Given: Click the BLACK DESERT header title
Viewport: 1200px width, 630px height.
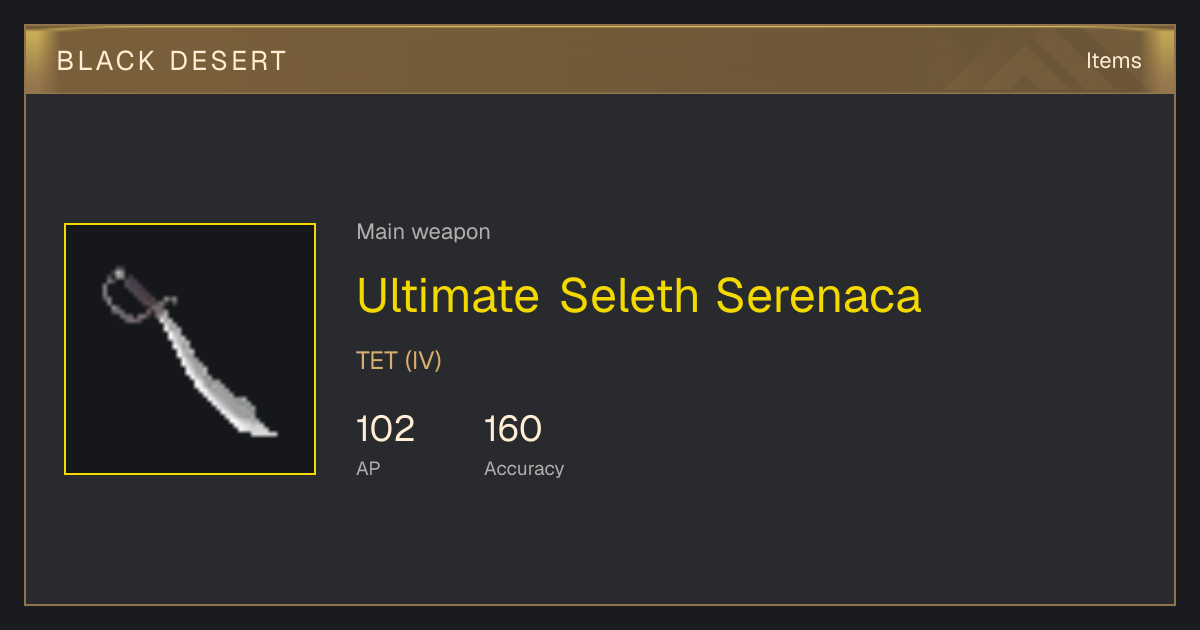Looking at the screenshot, I should pyautogui.click(x=172, y=61).
